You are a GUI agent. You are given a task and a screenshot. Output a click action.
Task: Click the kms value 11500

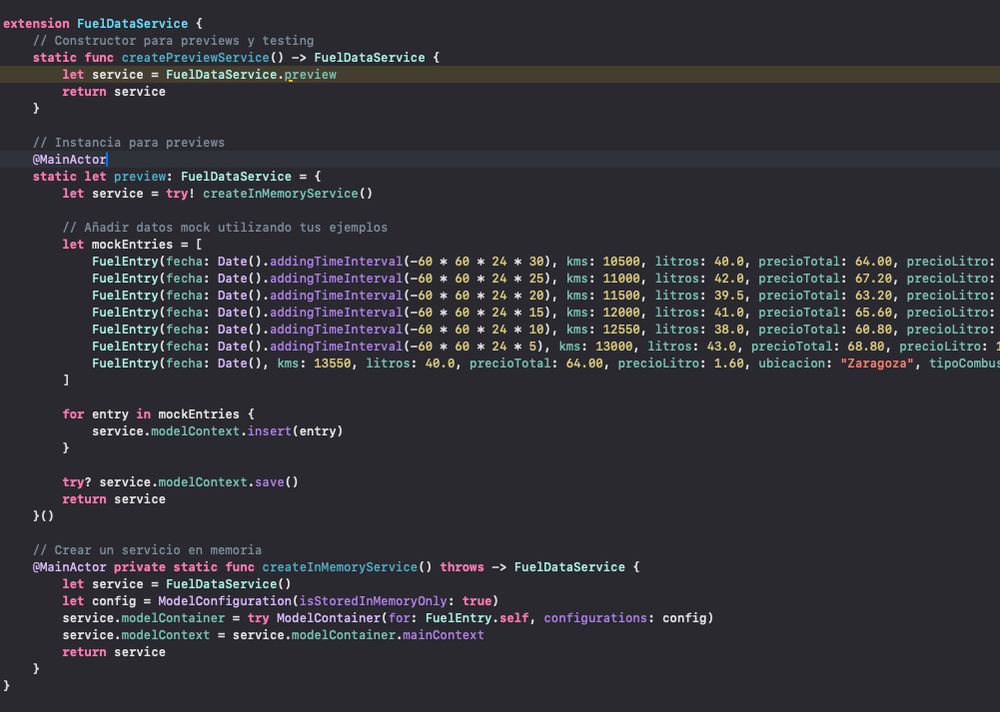(621, 295)
